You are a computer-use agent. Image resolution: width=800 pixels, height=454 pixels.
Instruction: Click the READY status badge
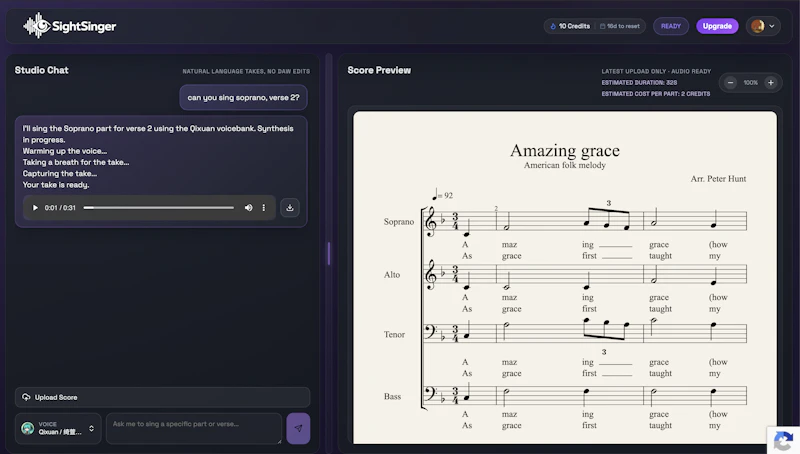pos(671,26)
